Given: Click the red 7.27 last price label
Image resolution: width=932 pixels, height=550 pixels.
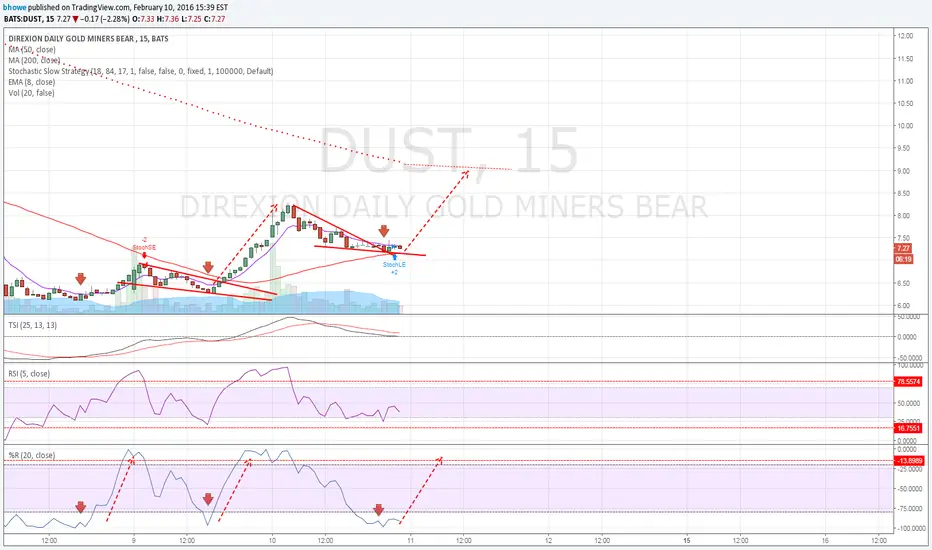Looking at the screenshot, I should pos(903,248).
